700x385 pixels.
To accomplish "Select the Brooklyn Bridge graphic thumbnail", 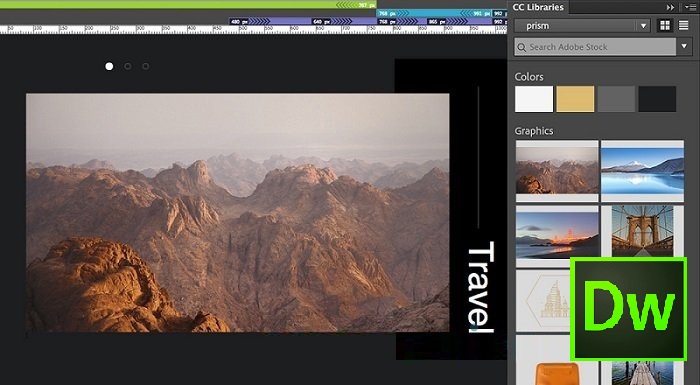I will pos(642,231).
